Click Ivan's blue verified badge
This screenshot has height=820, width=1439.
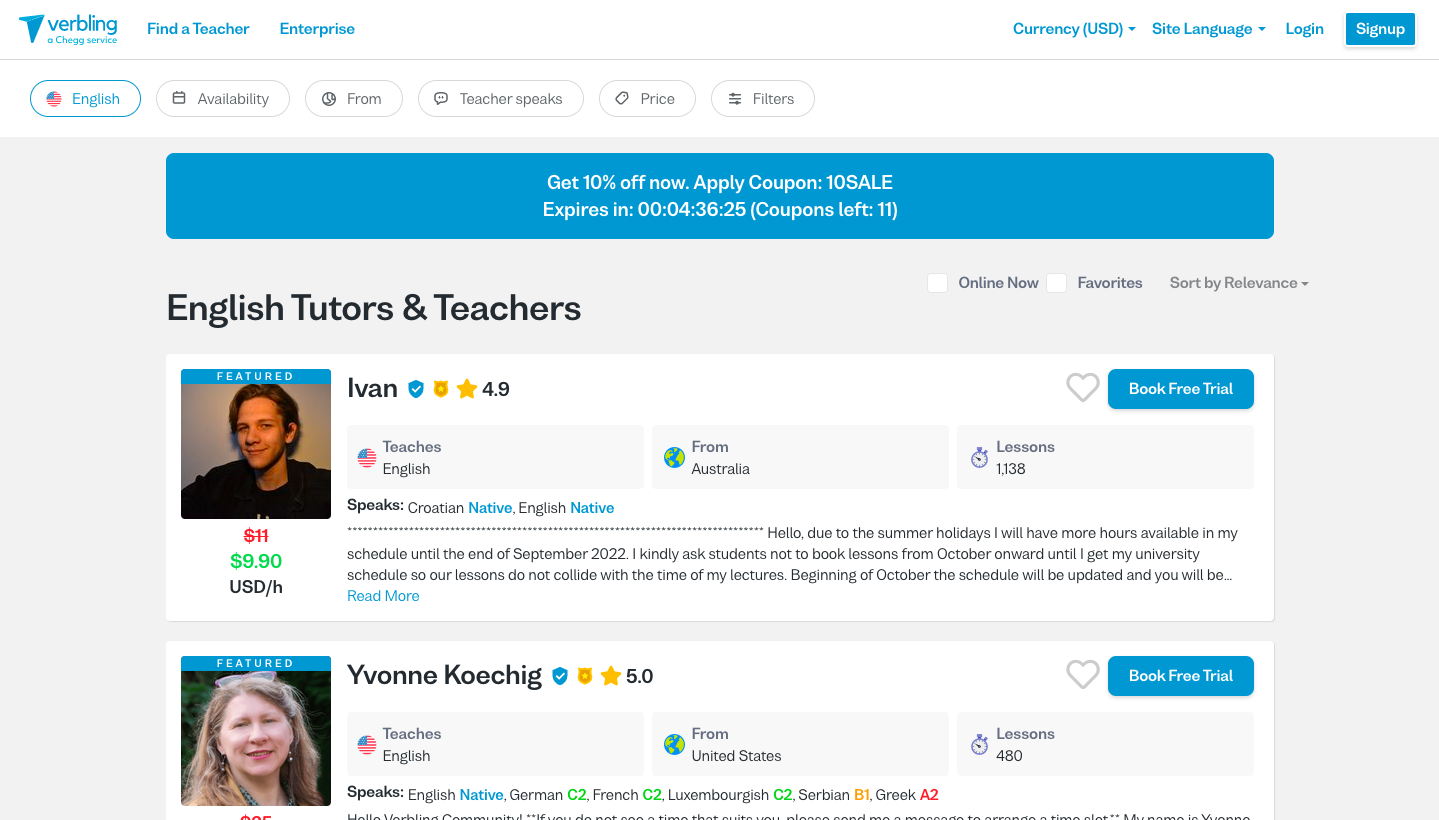[416, 389]
